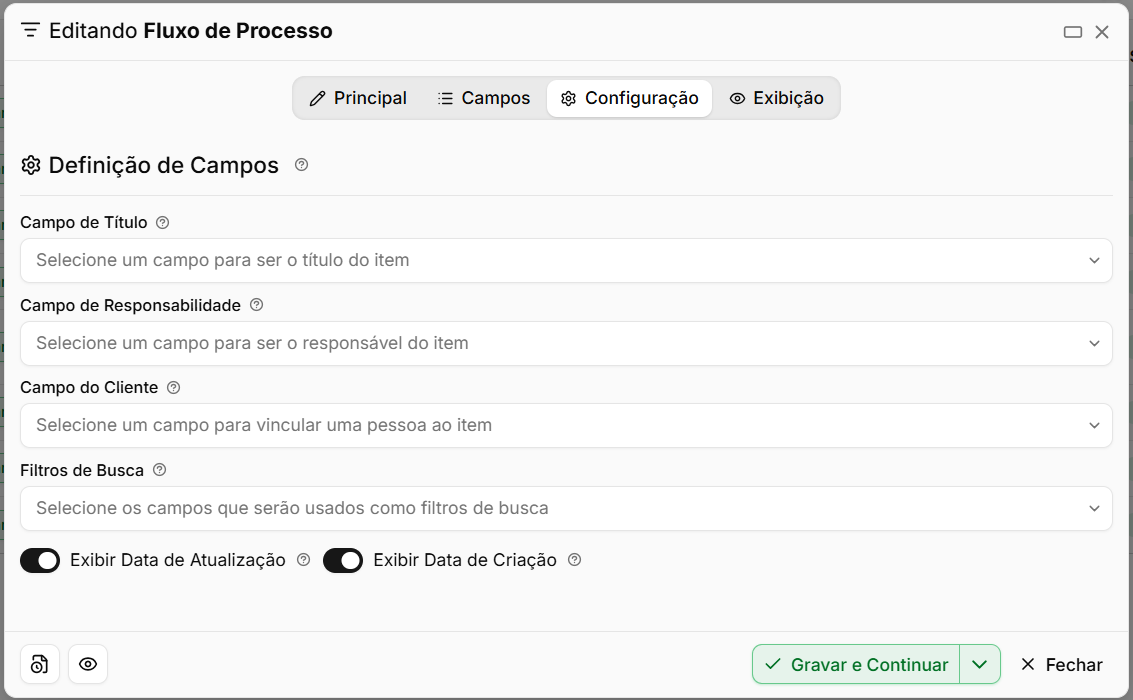Click help icon next to Campo de Título

163,222
